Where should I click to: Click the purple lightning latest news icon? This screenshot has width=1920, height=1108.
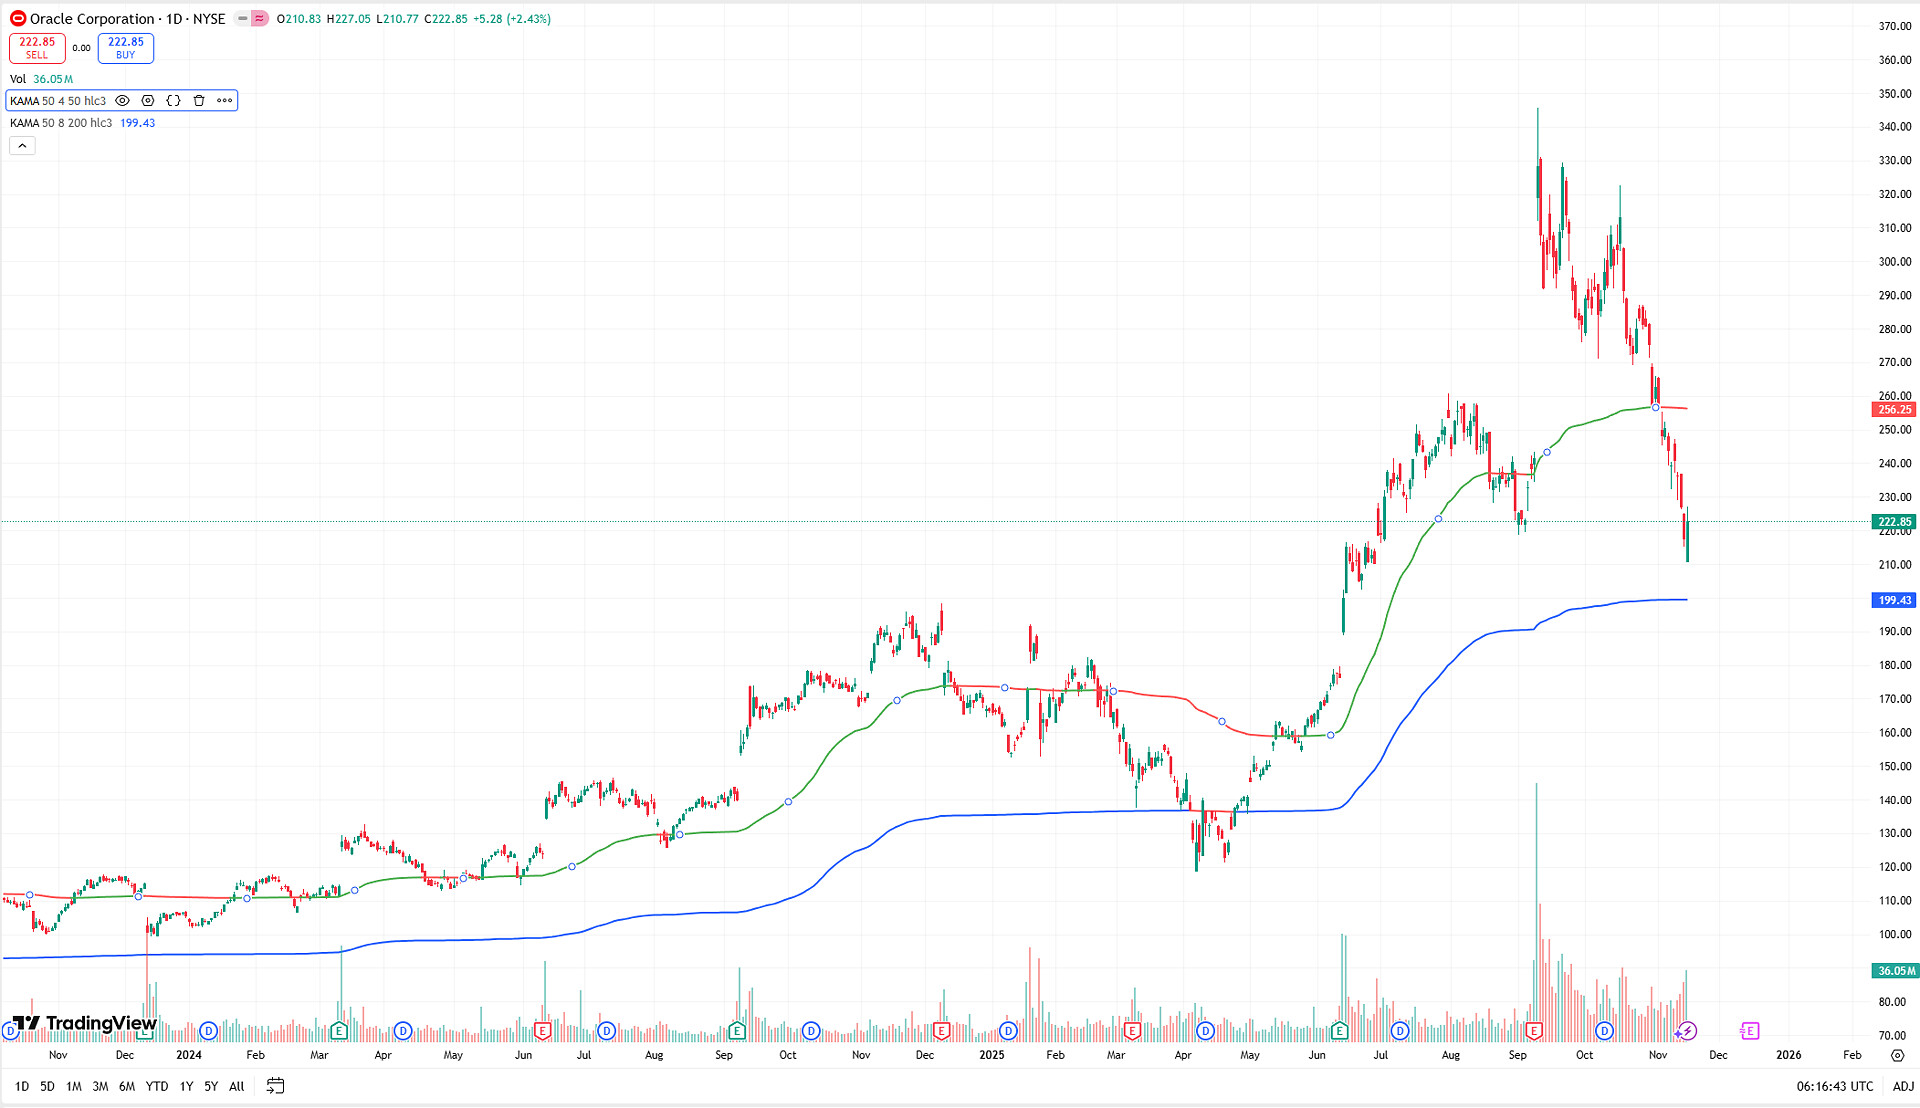(x=1687, y=1031)
